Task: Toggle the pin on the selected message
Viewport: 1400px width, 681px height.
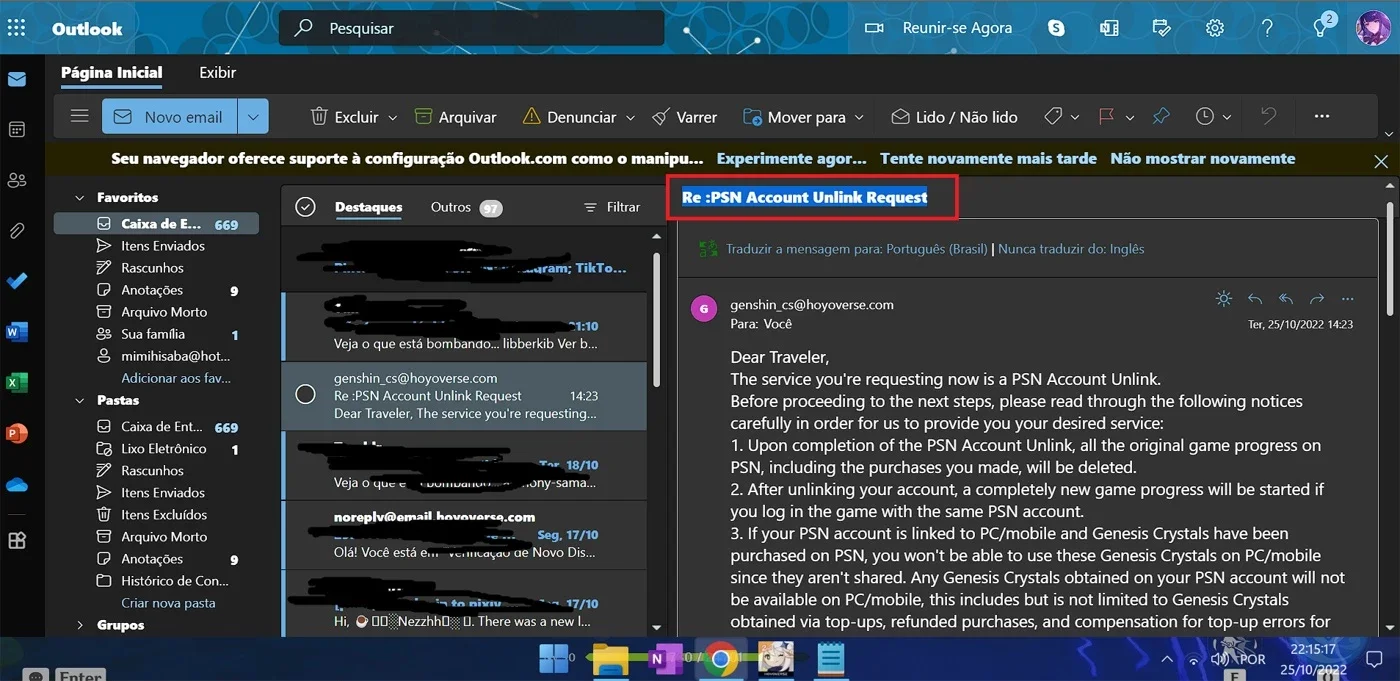Action: [1161, 117]
